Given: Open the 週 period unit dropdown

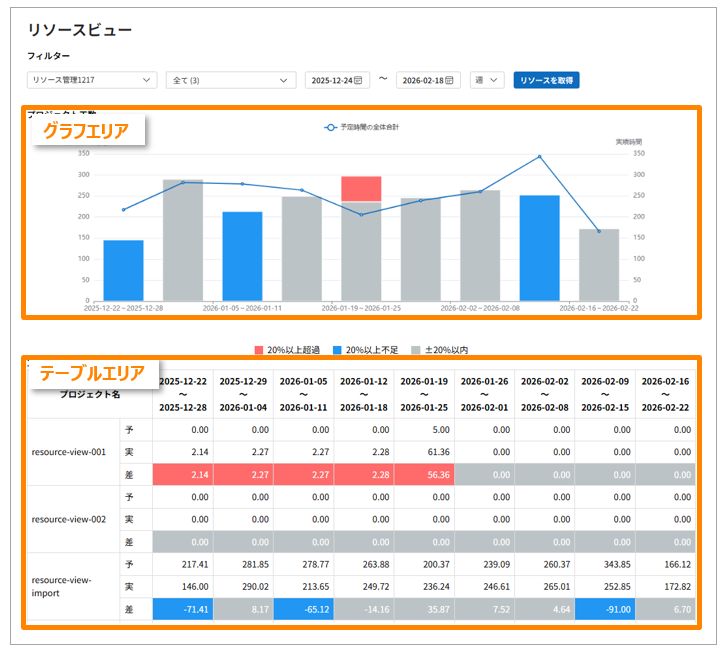Looking at the screenshot, I should [x=487, y=80].
